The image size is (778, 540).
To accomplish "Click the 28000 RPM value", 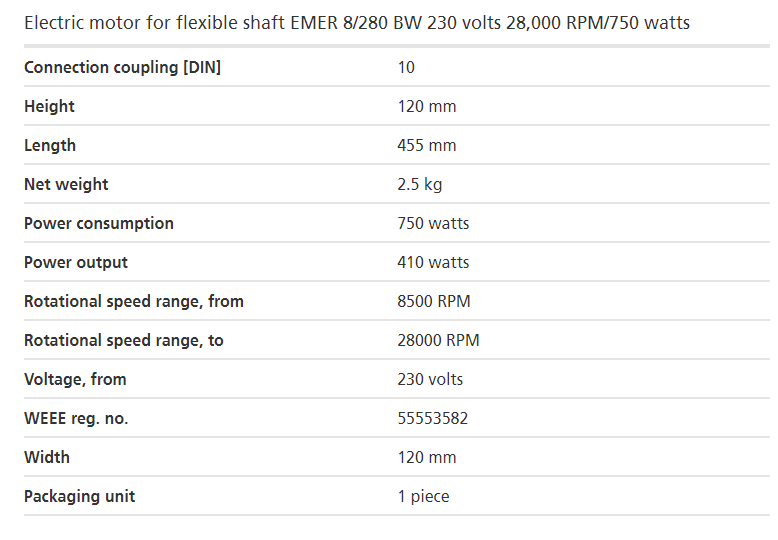I will [x=439, y=340].
